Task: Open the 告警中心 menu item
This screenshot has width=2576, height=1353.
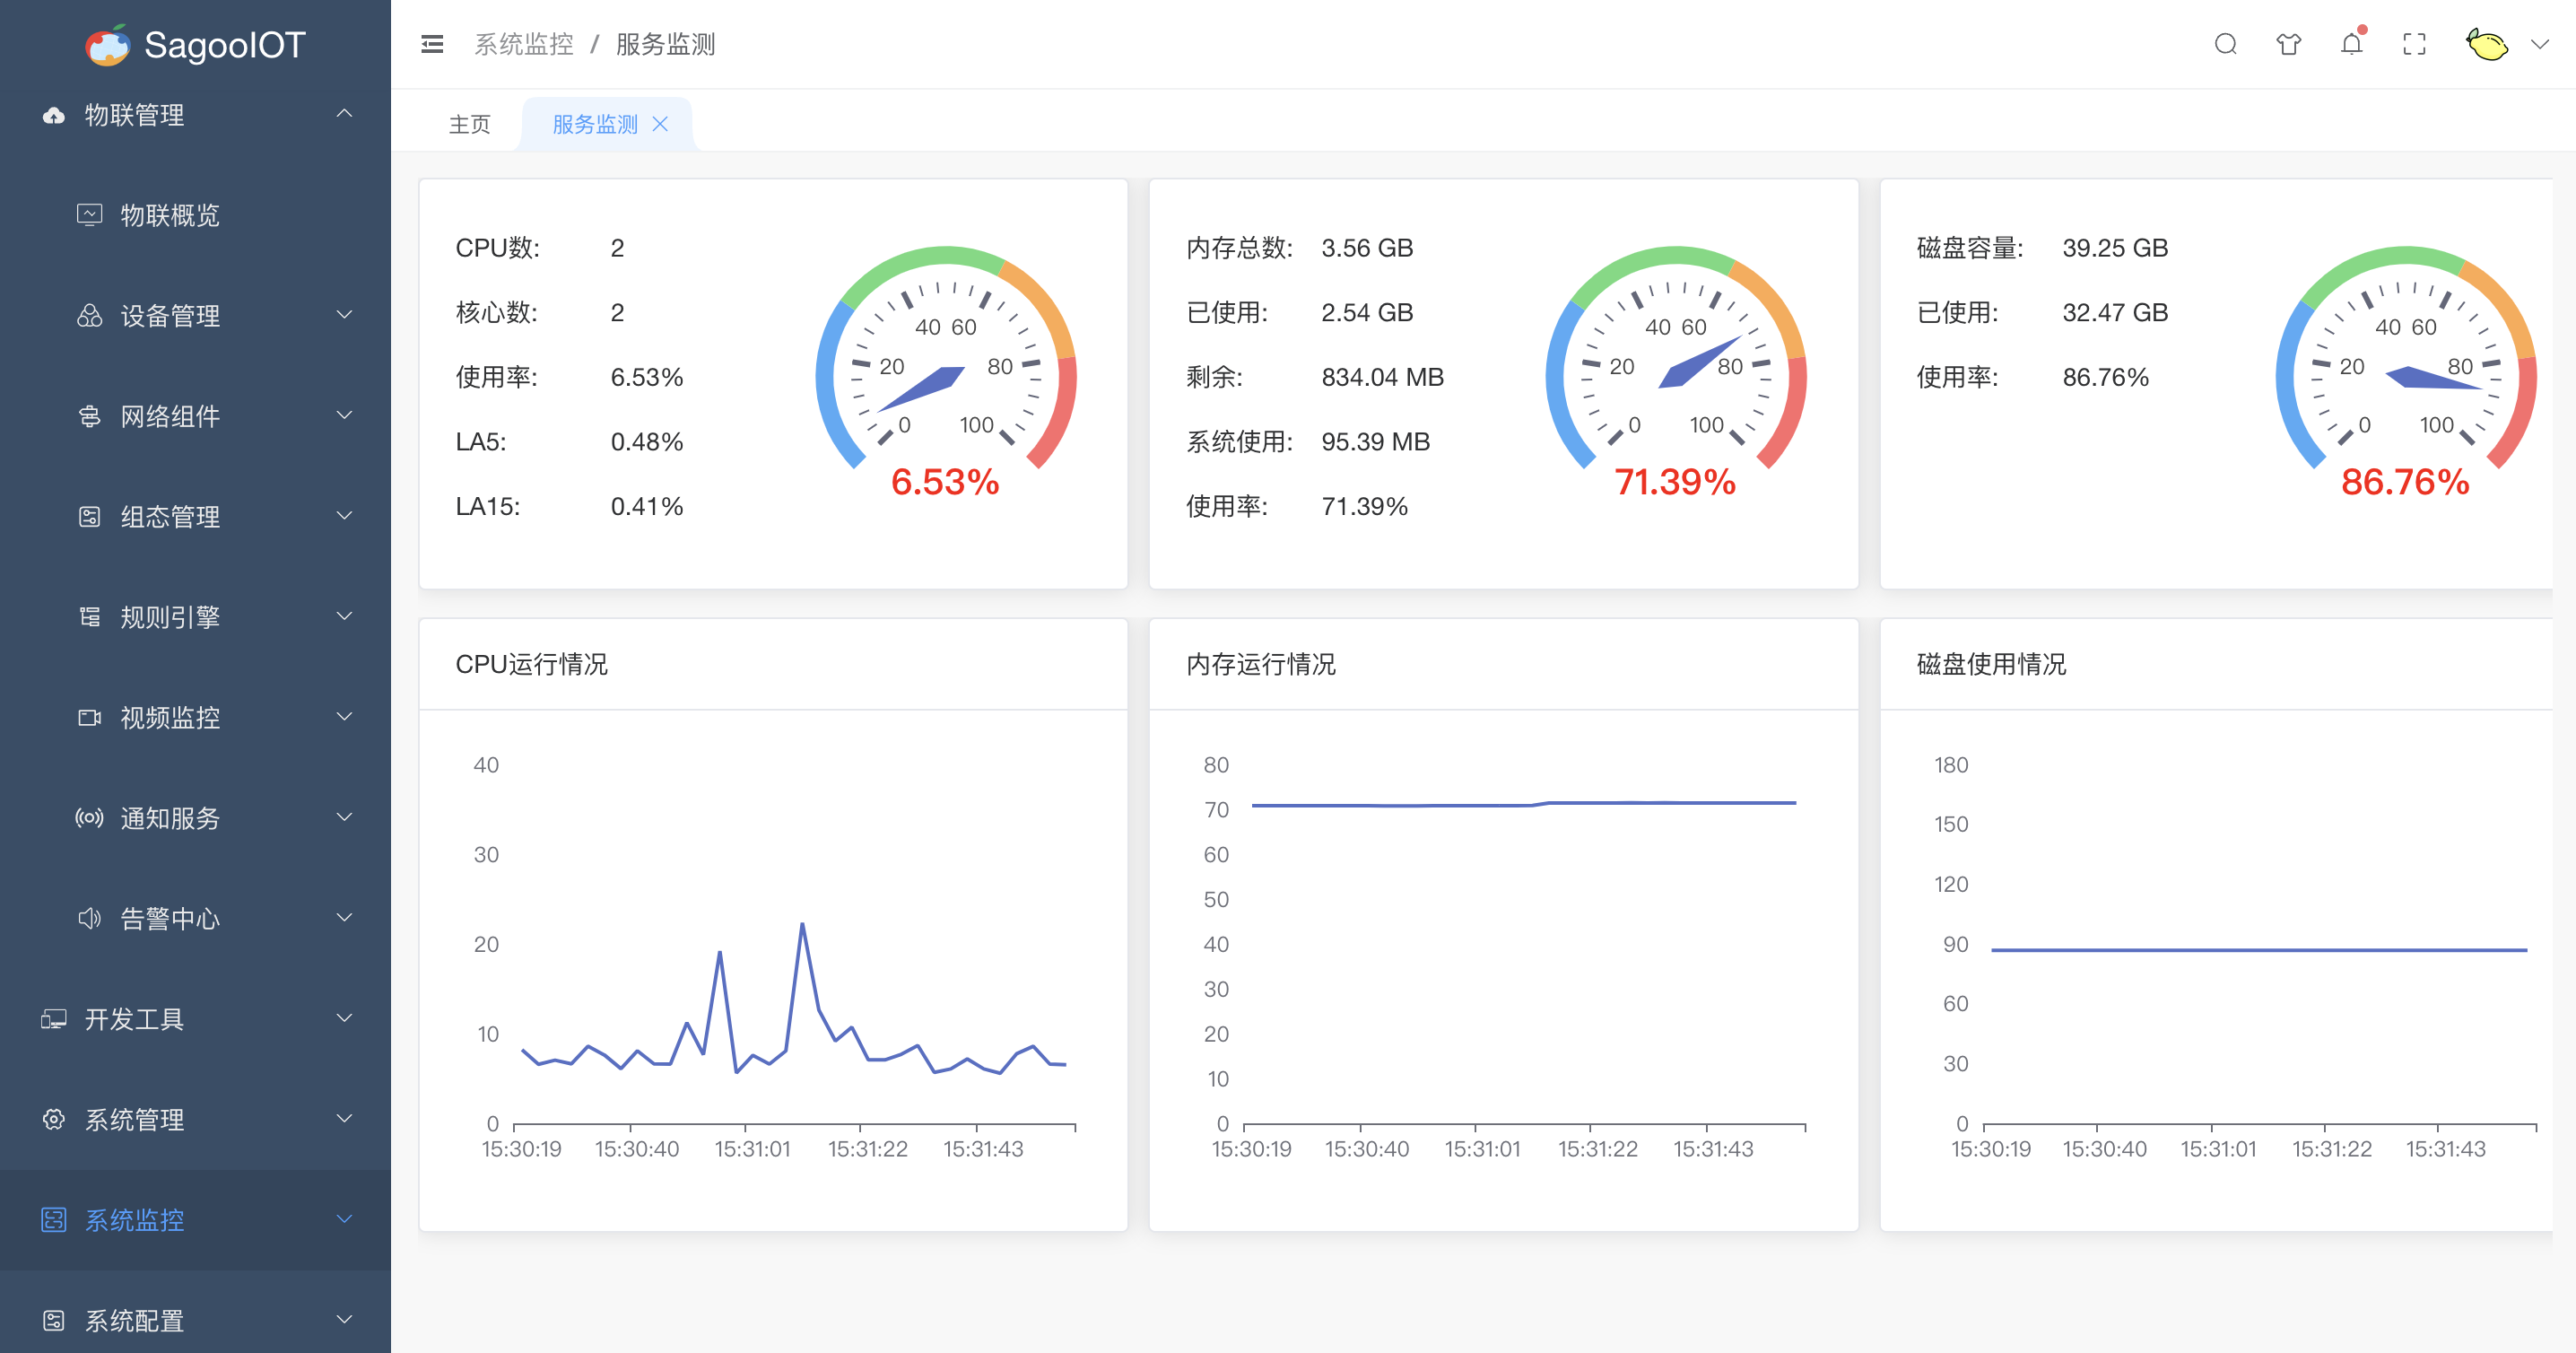Action: tap(170, 918)
